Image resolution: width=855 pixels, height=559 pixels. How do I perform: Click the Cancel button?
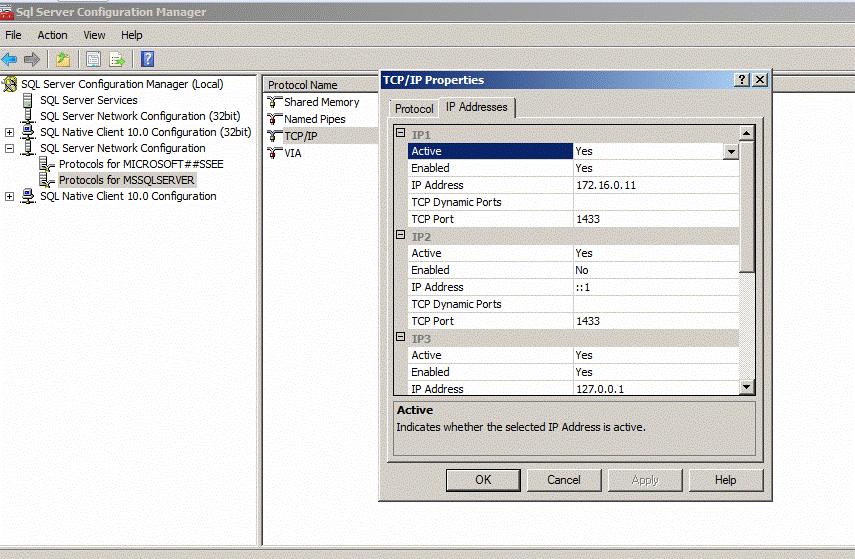(564, 480)
